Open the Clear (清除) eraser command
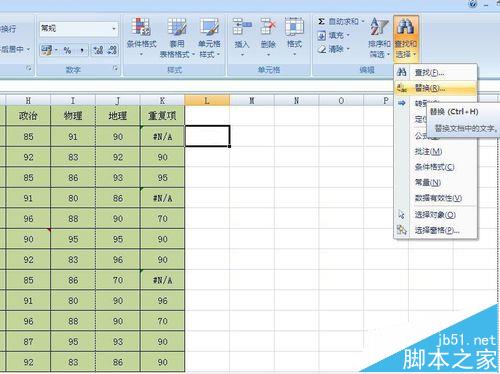Viewport: 500px width, 374px height. point(333,49)
